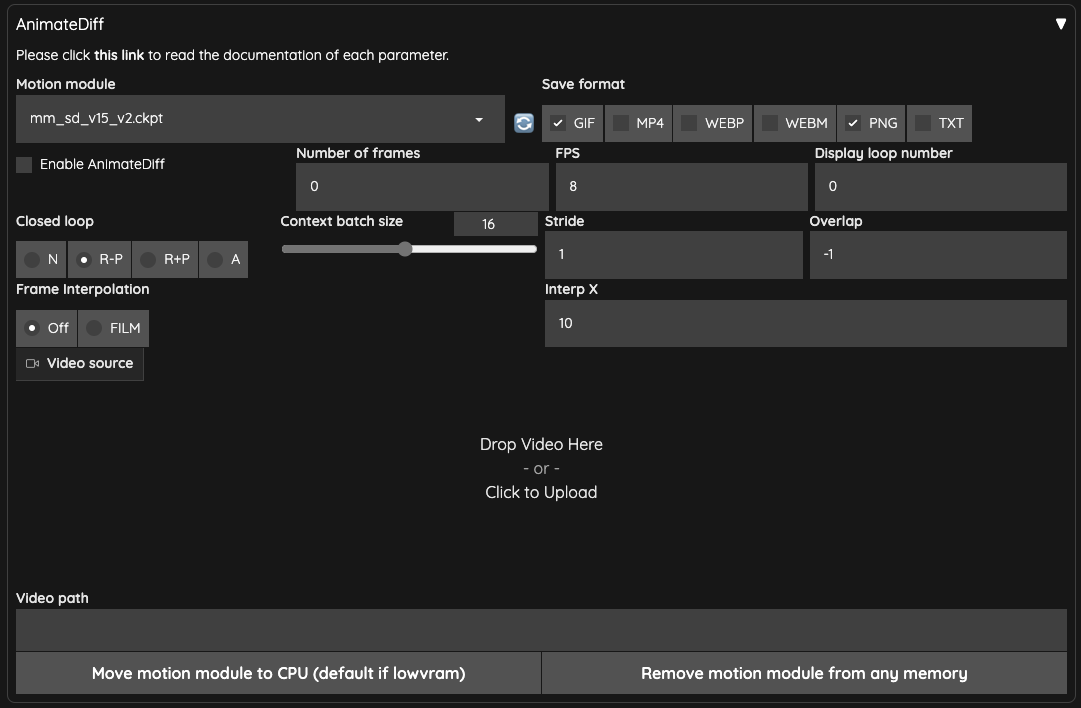The image size is (1081, 708).
Task: Select mm_sd_v15_v2.ckpt dropdown arrow
Action: tap(478, 118)
